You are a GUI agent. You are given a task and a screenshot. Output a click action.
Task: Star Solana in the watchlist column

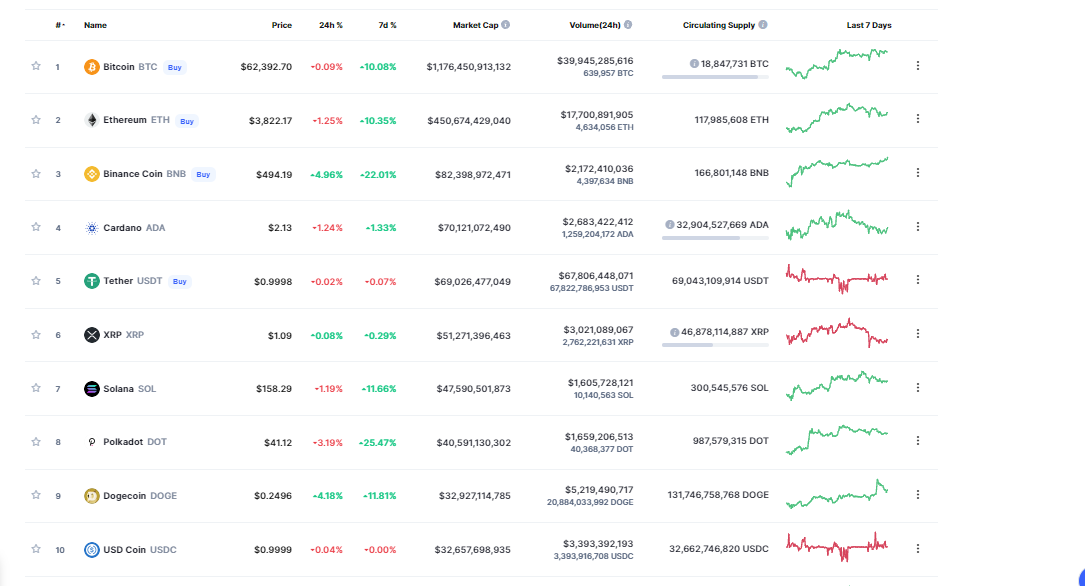pos(36,388)
